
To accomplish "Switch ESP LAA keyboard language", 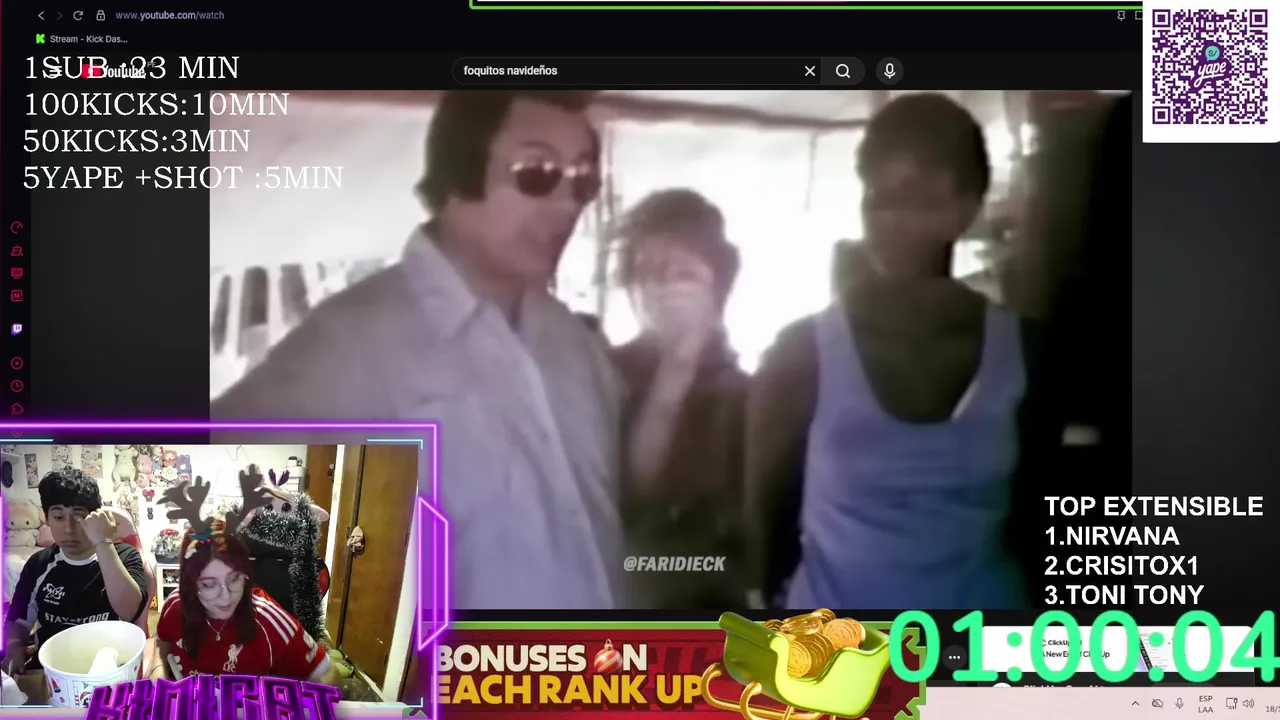I will (x=1205, y=704).
